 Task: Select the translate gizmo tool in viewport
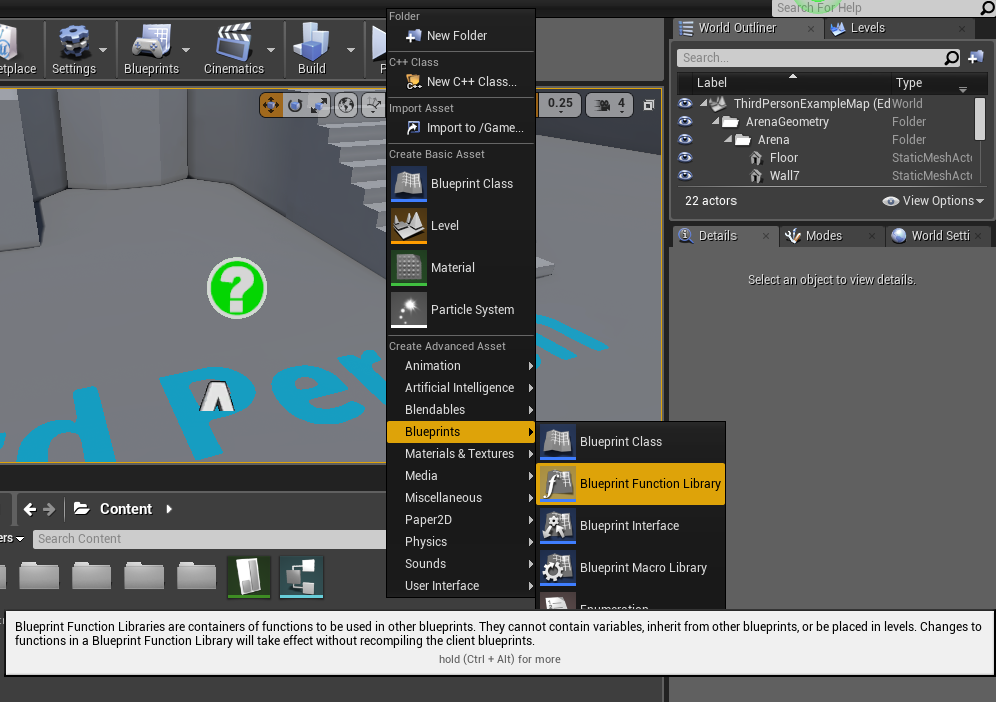(x=271, y=105)
